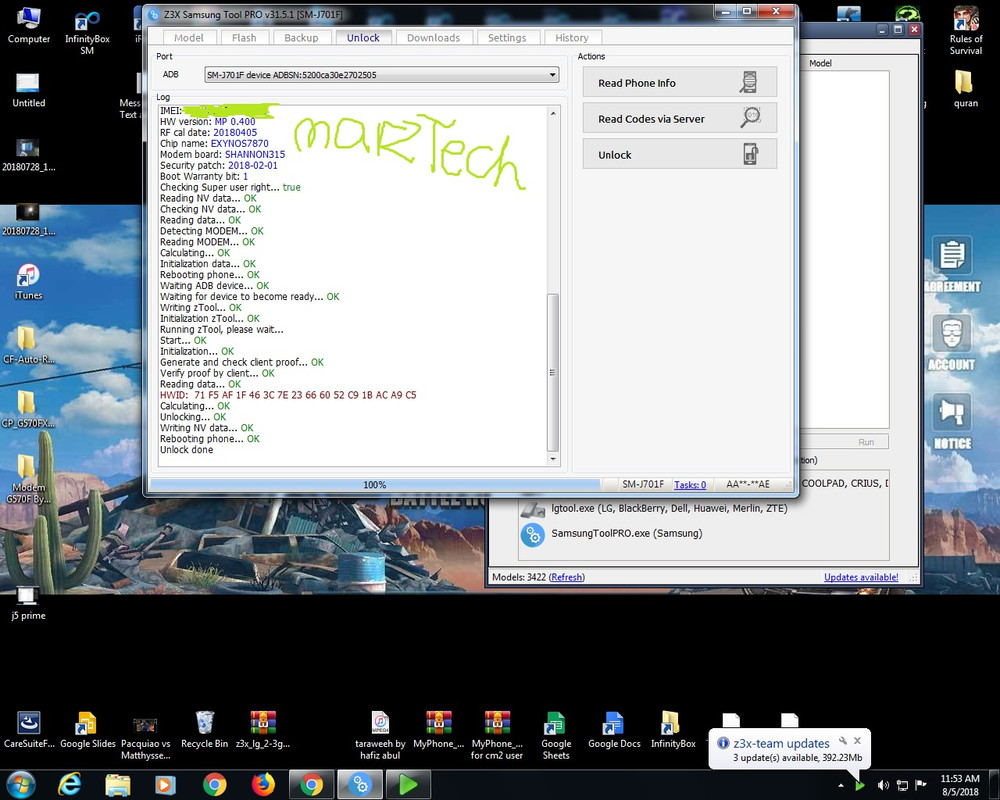Click the volume icon in system tray
Image resolution: width=1000 pixels, height=800 pixels.
(x=883, y=785)
